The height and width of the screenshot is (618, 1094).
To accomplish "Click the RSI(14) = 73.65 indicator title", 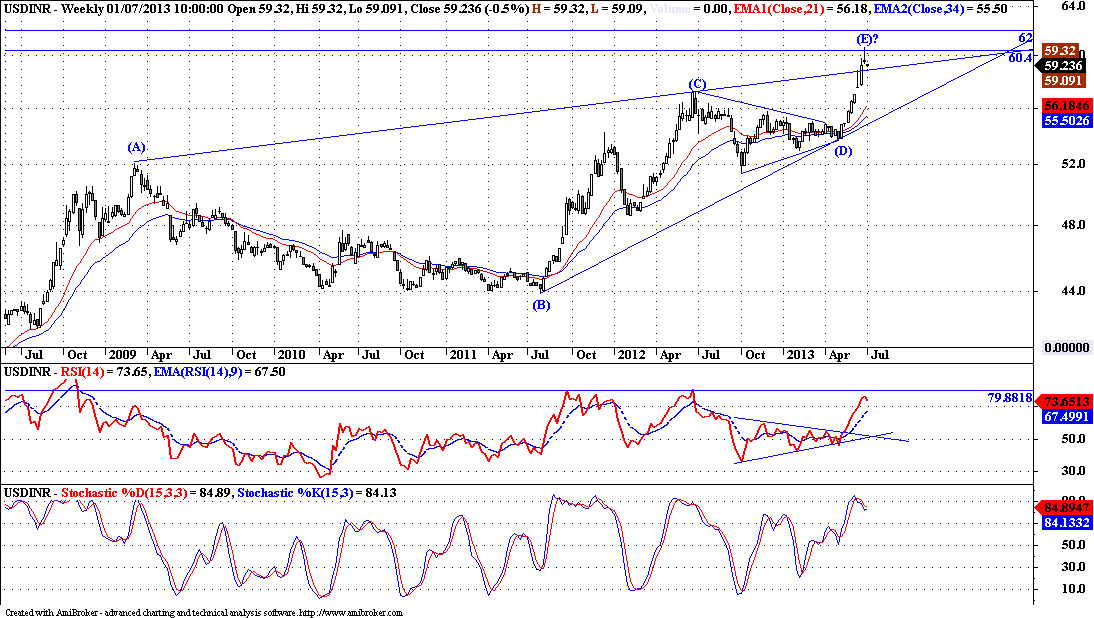I will 105,372.
